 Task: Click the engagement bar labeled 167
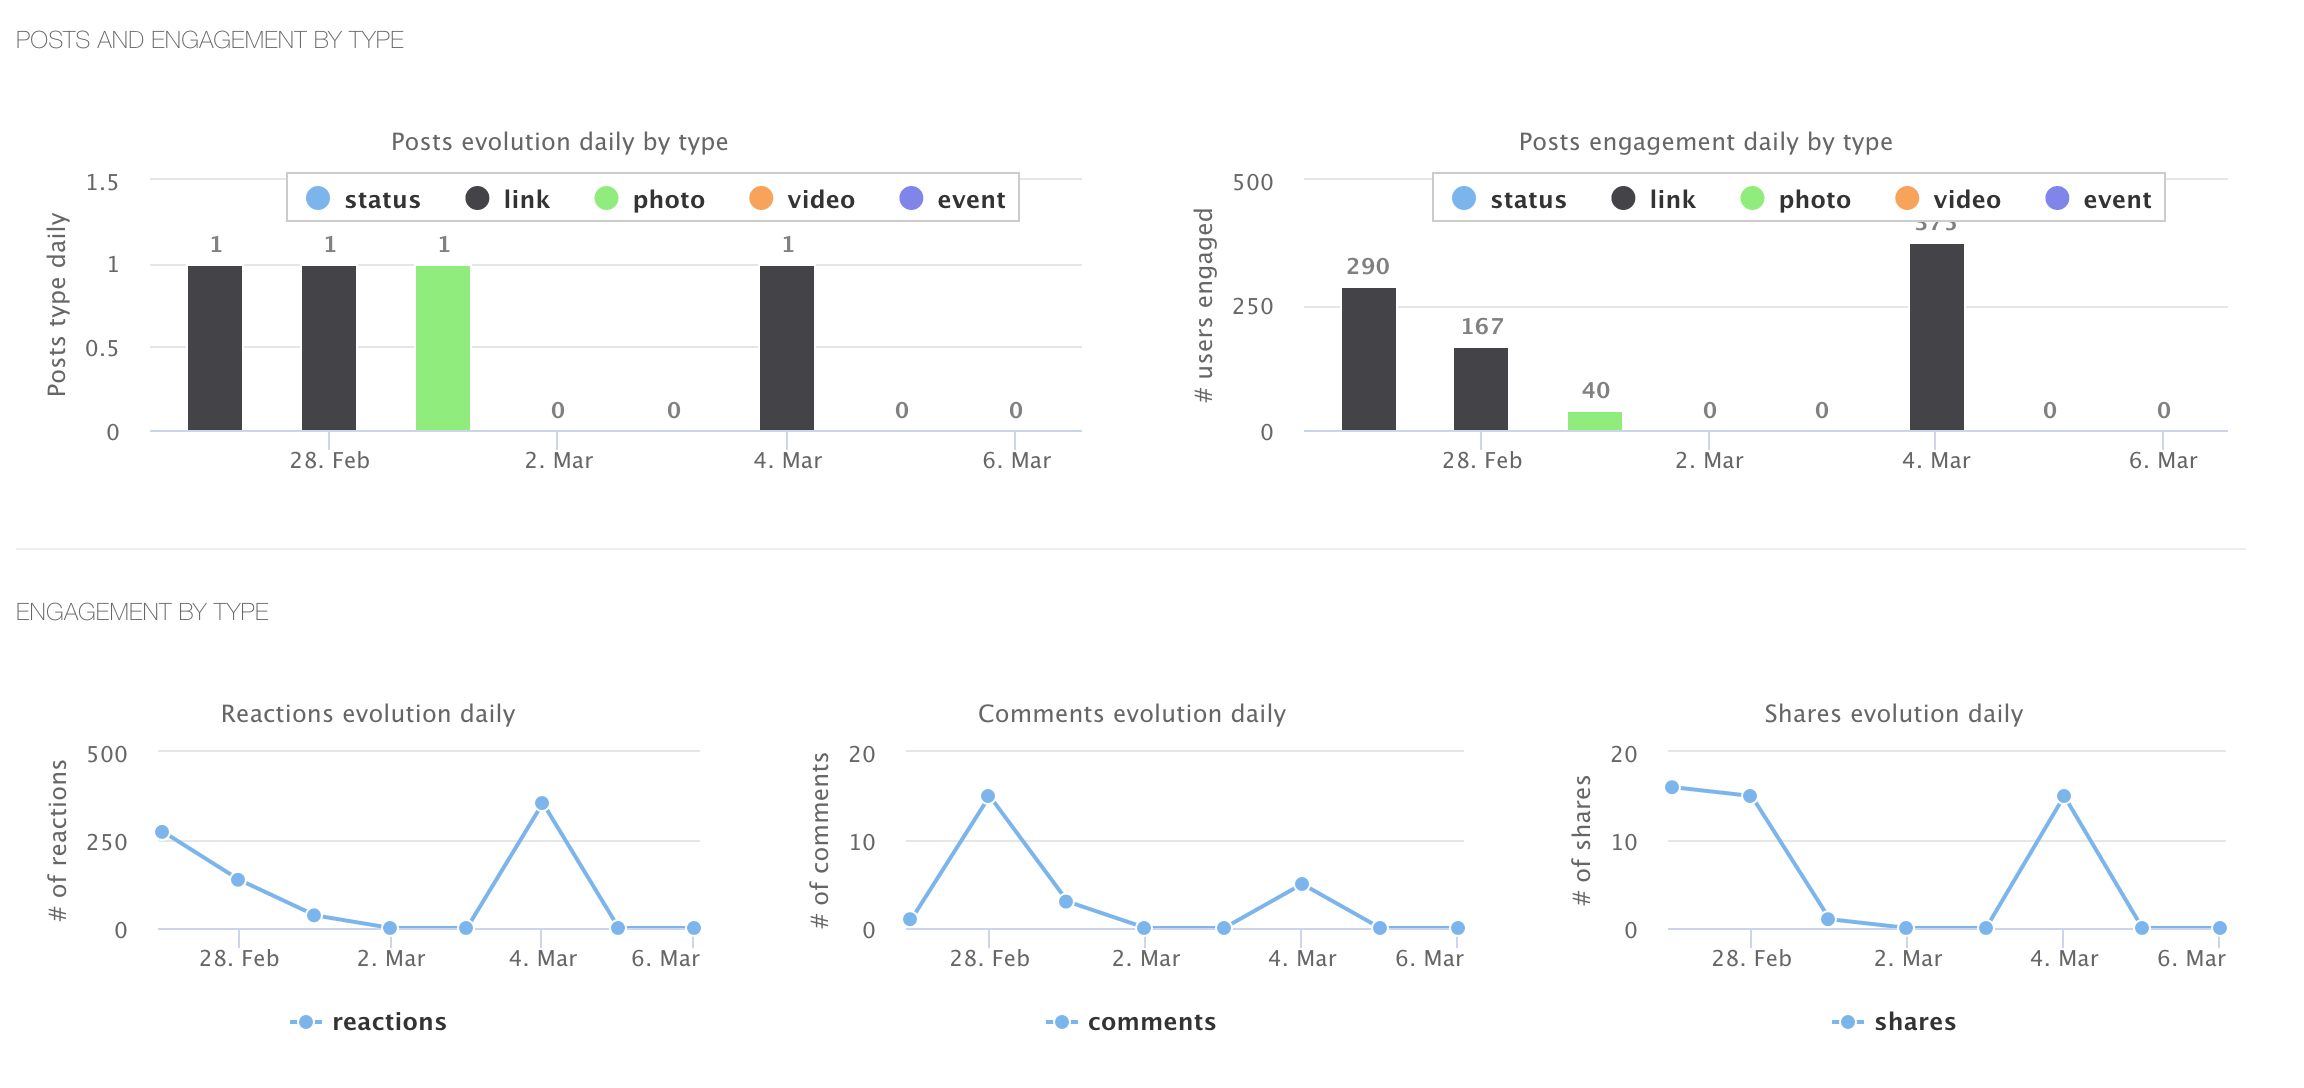click(1481, 389)
